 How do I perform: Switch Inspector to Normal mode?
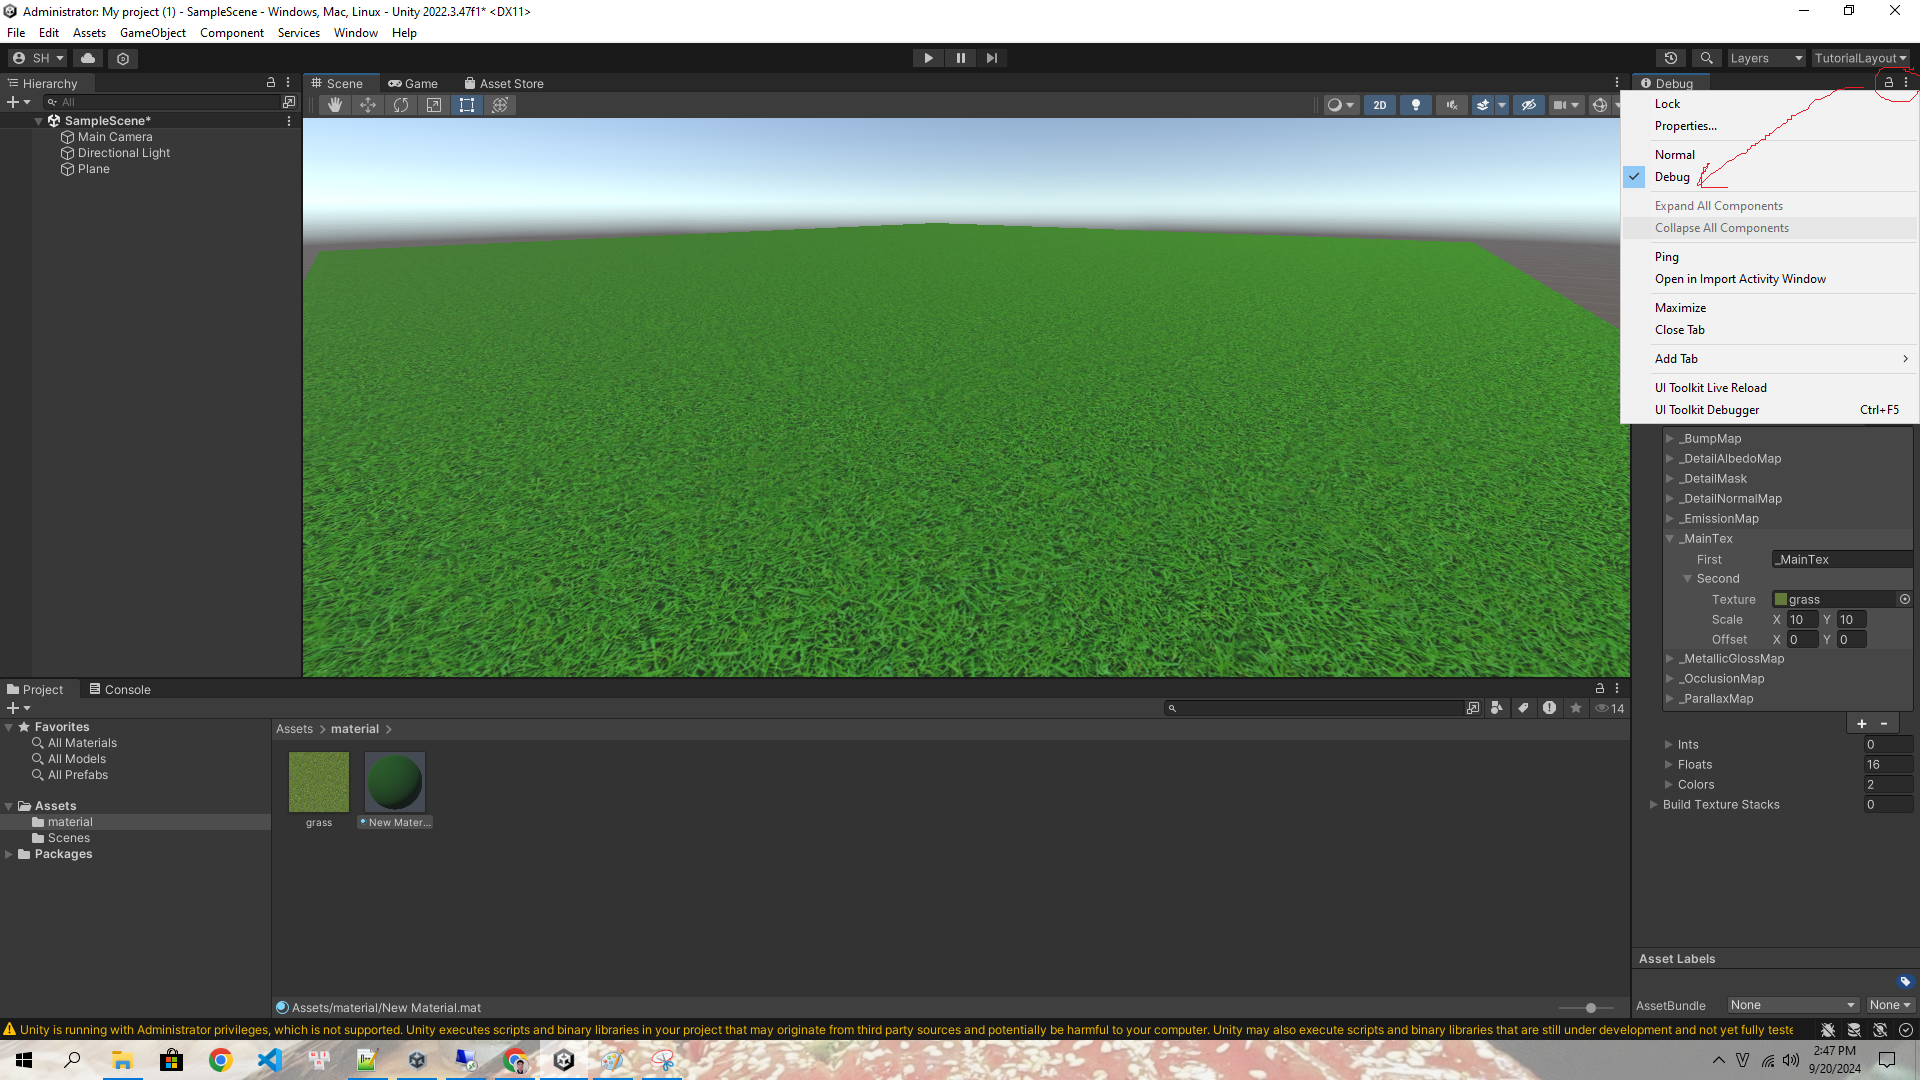pos(1675,154)
